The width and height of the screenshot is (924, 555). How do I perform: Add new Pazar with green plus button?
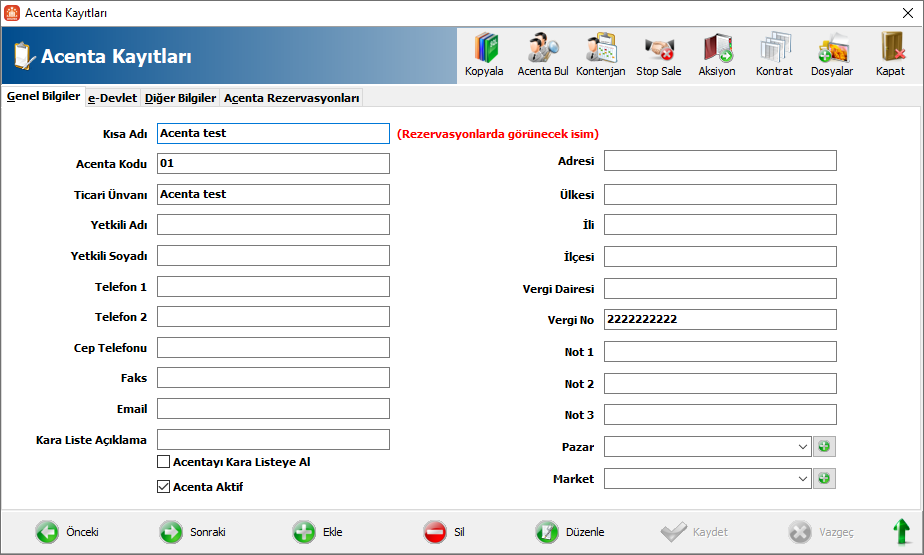click(824, 447)
